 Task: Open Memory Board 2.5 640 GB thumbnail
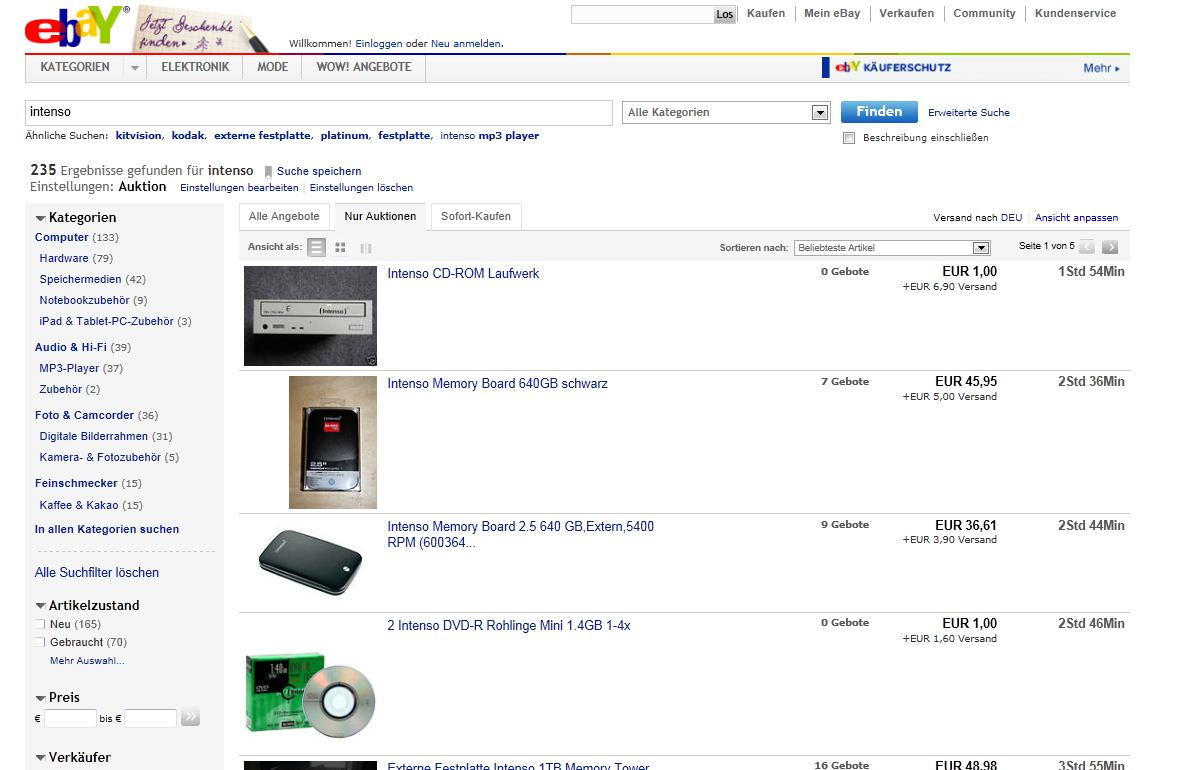310,562
